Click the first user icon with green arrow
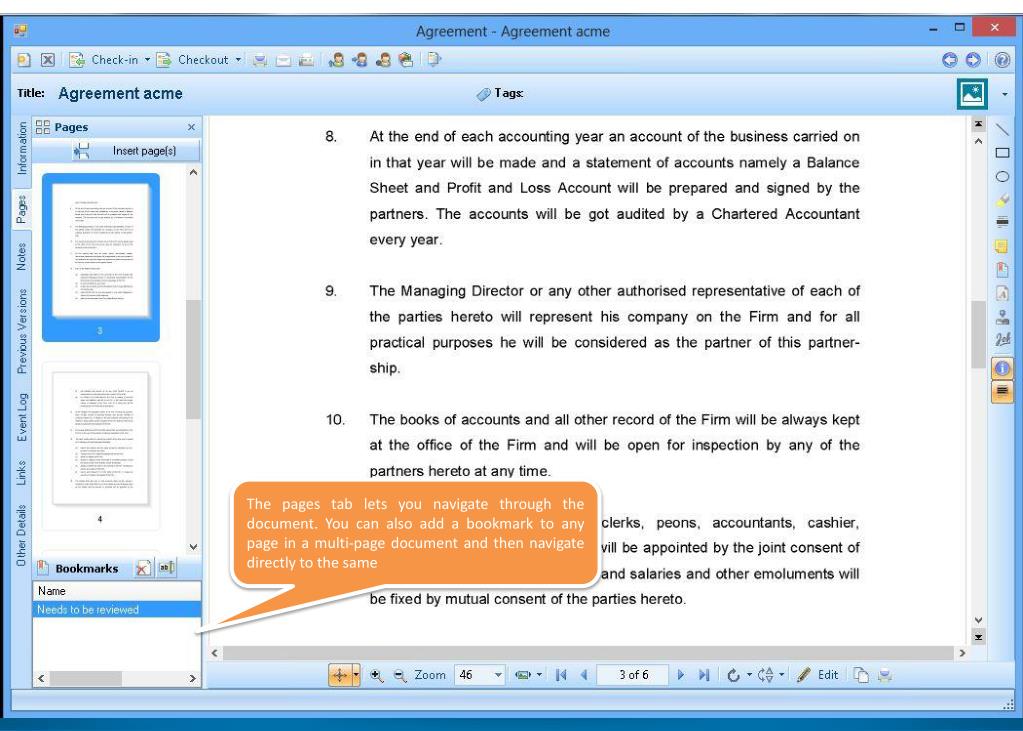This screenshot has width=1023, height=731. [337, 60]
